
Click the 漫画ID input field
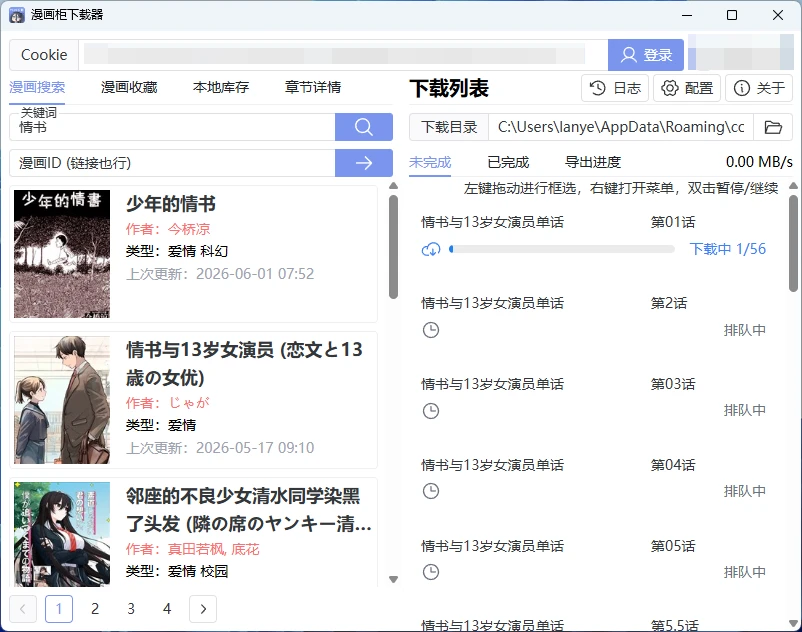(x=172, y=163)
